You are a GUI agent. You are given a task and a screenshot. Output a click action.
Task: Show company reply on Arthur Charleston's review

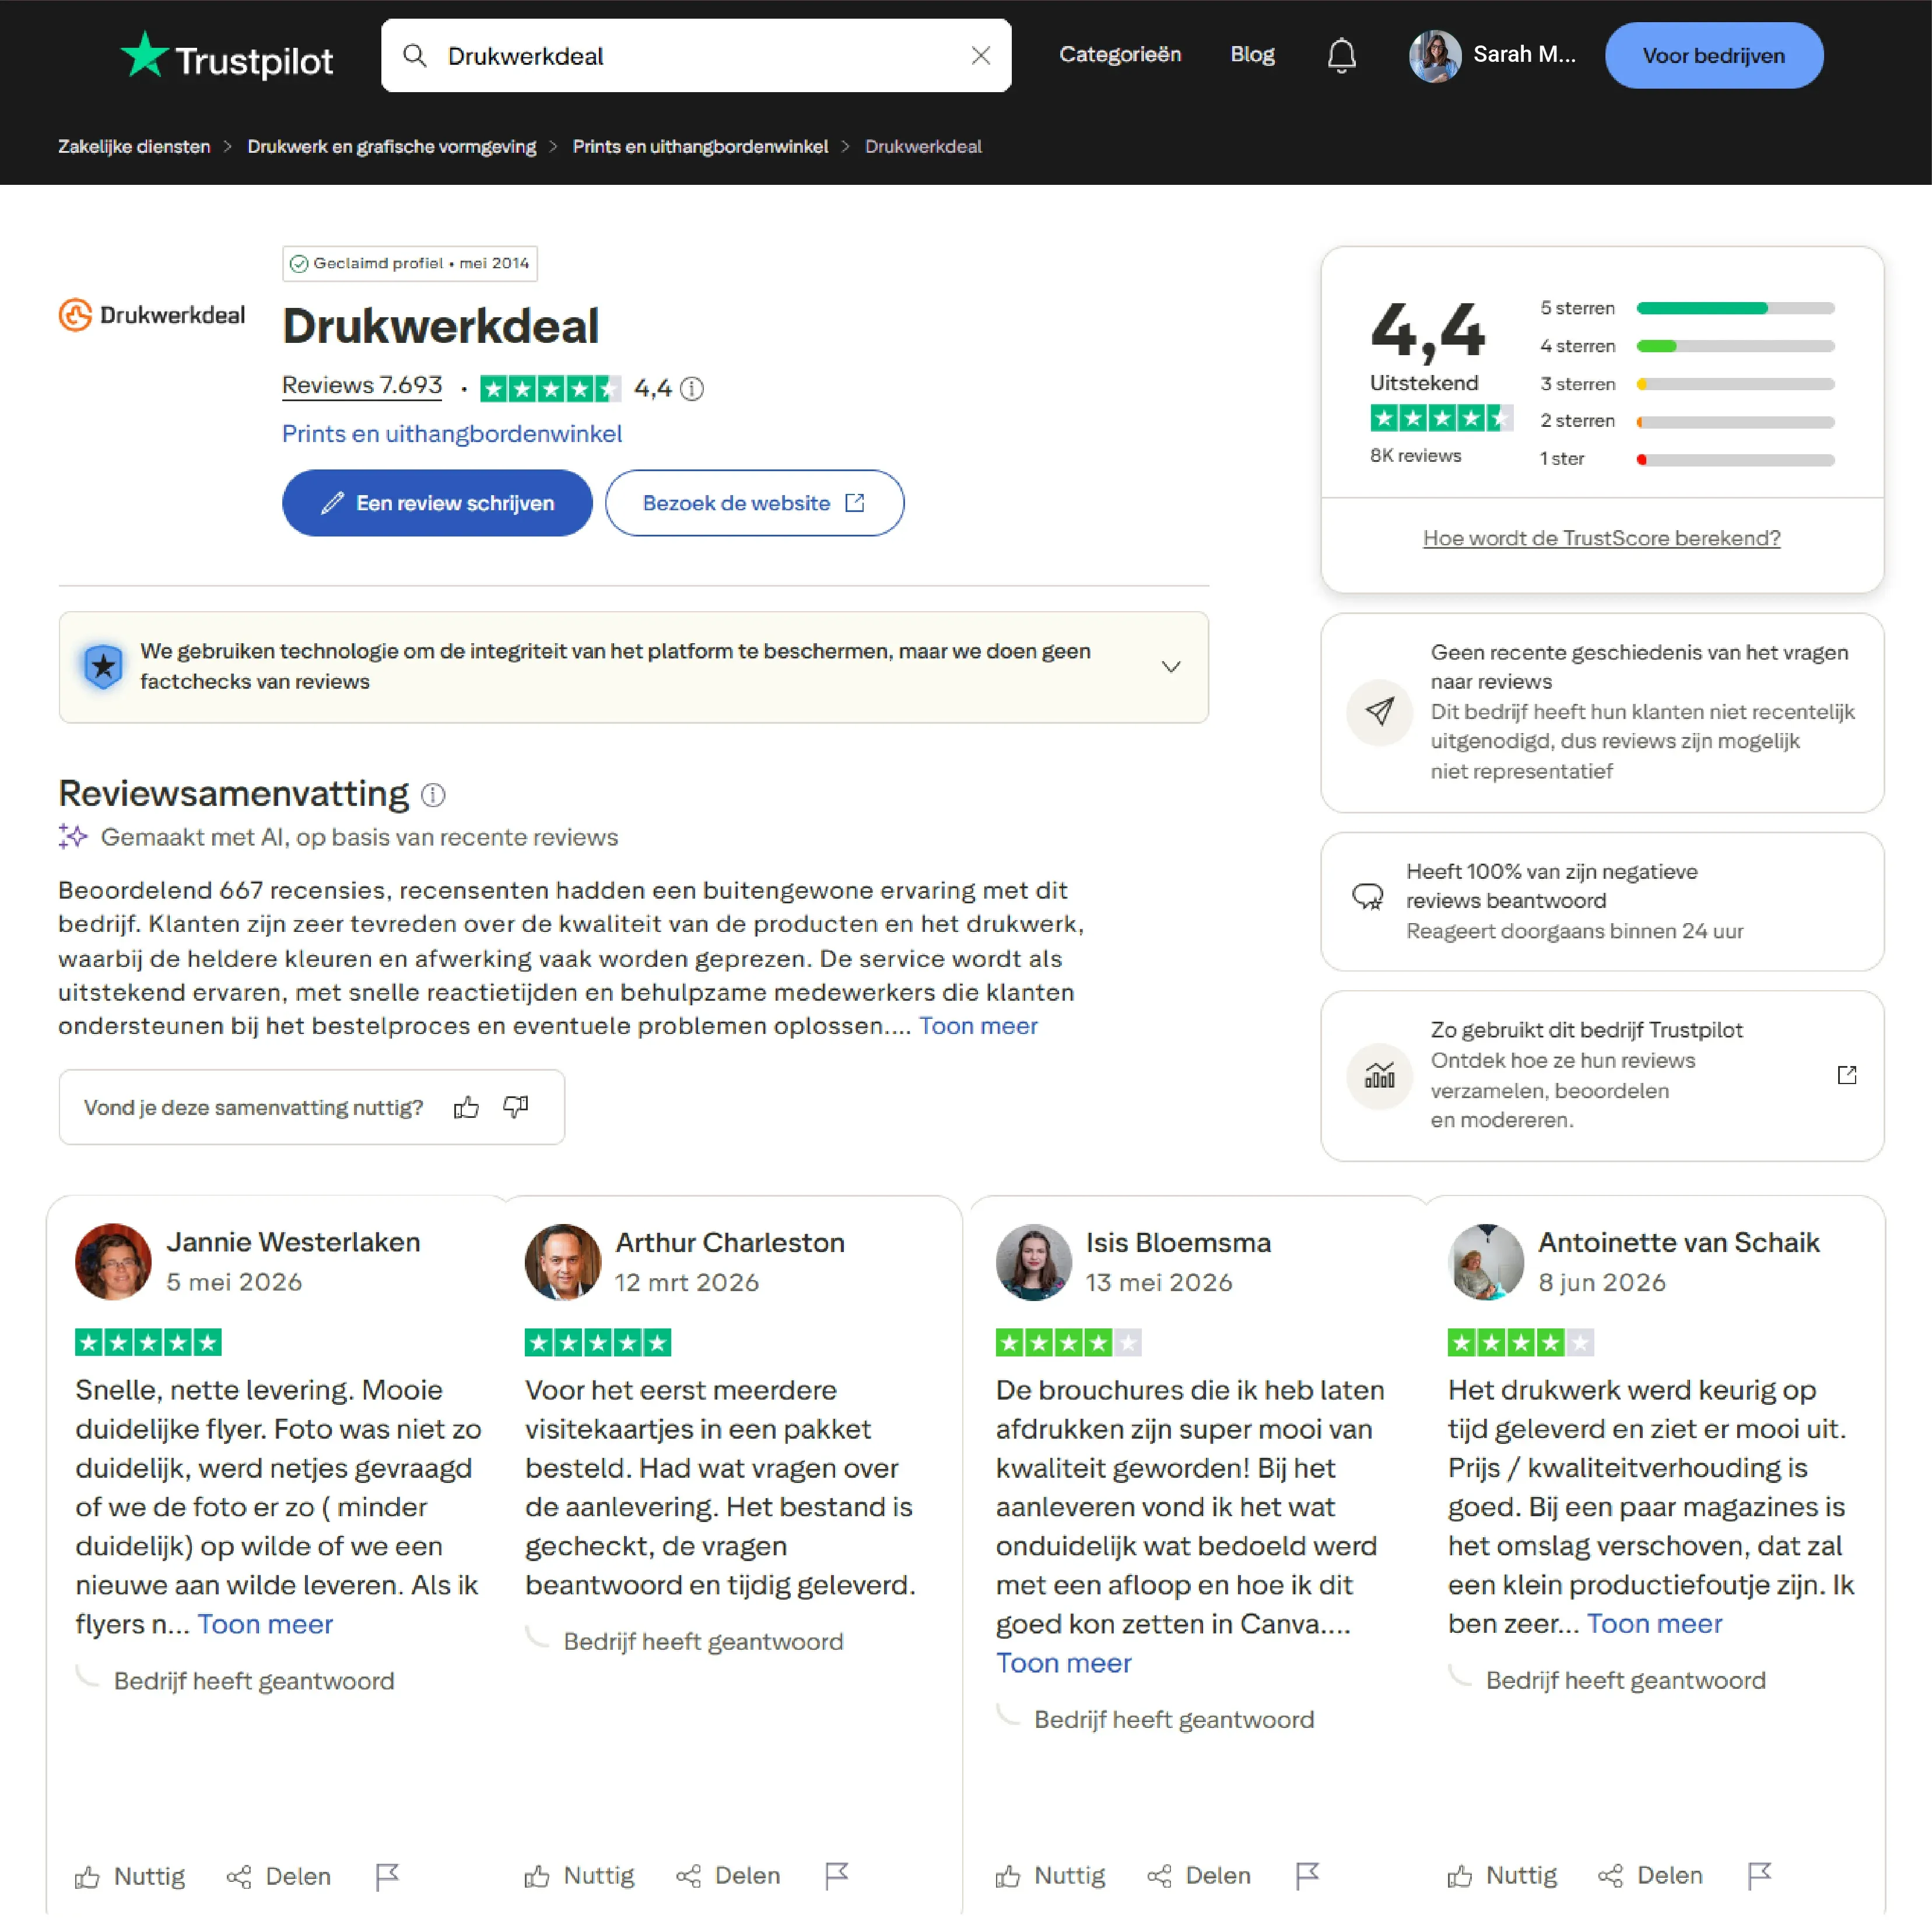click(x=703, y=1642)
